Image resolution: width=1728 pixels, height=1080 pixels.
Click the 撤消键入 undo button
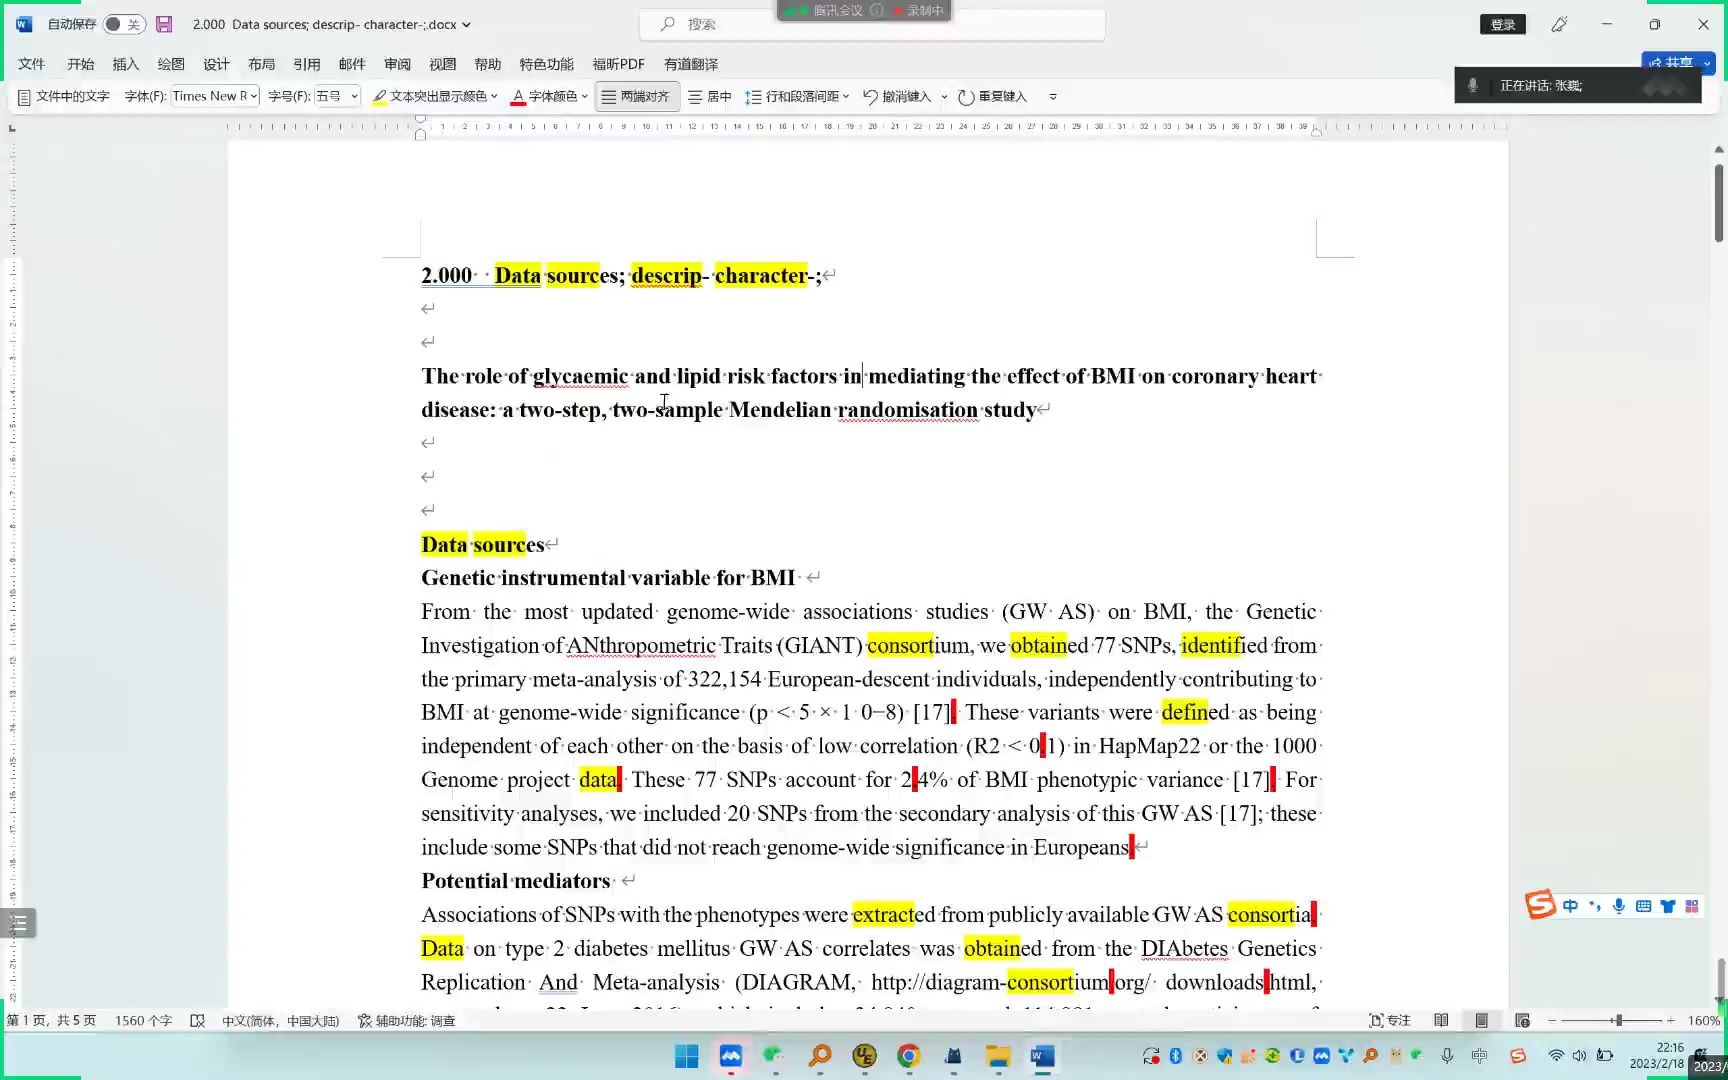click(897, 97)
